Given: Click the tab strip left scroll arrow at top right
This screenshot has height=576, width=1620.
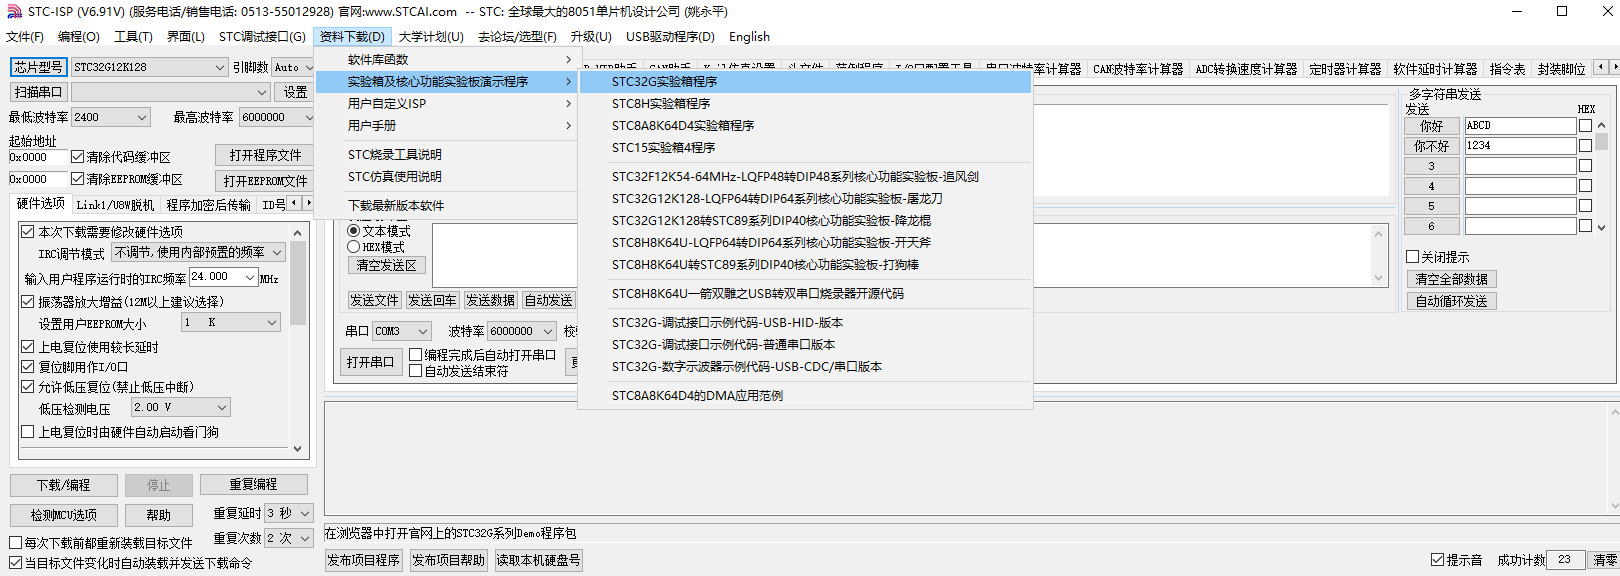Looking at the screenshot, I should tap(1600, 67).
